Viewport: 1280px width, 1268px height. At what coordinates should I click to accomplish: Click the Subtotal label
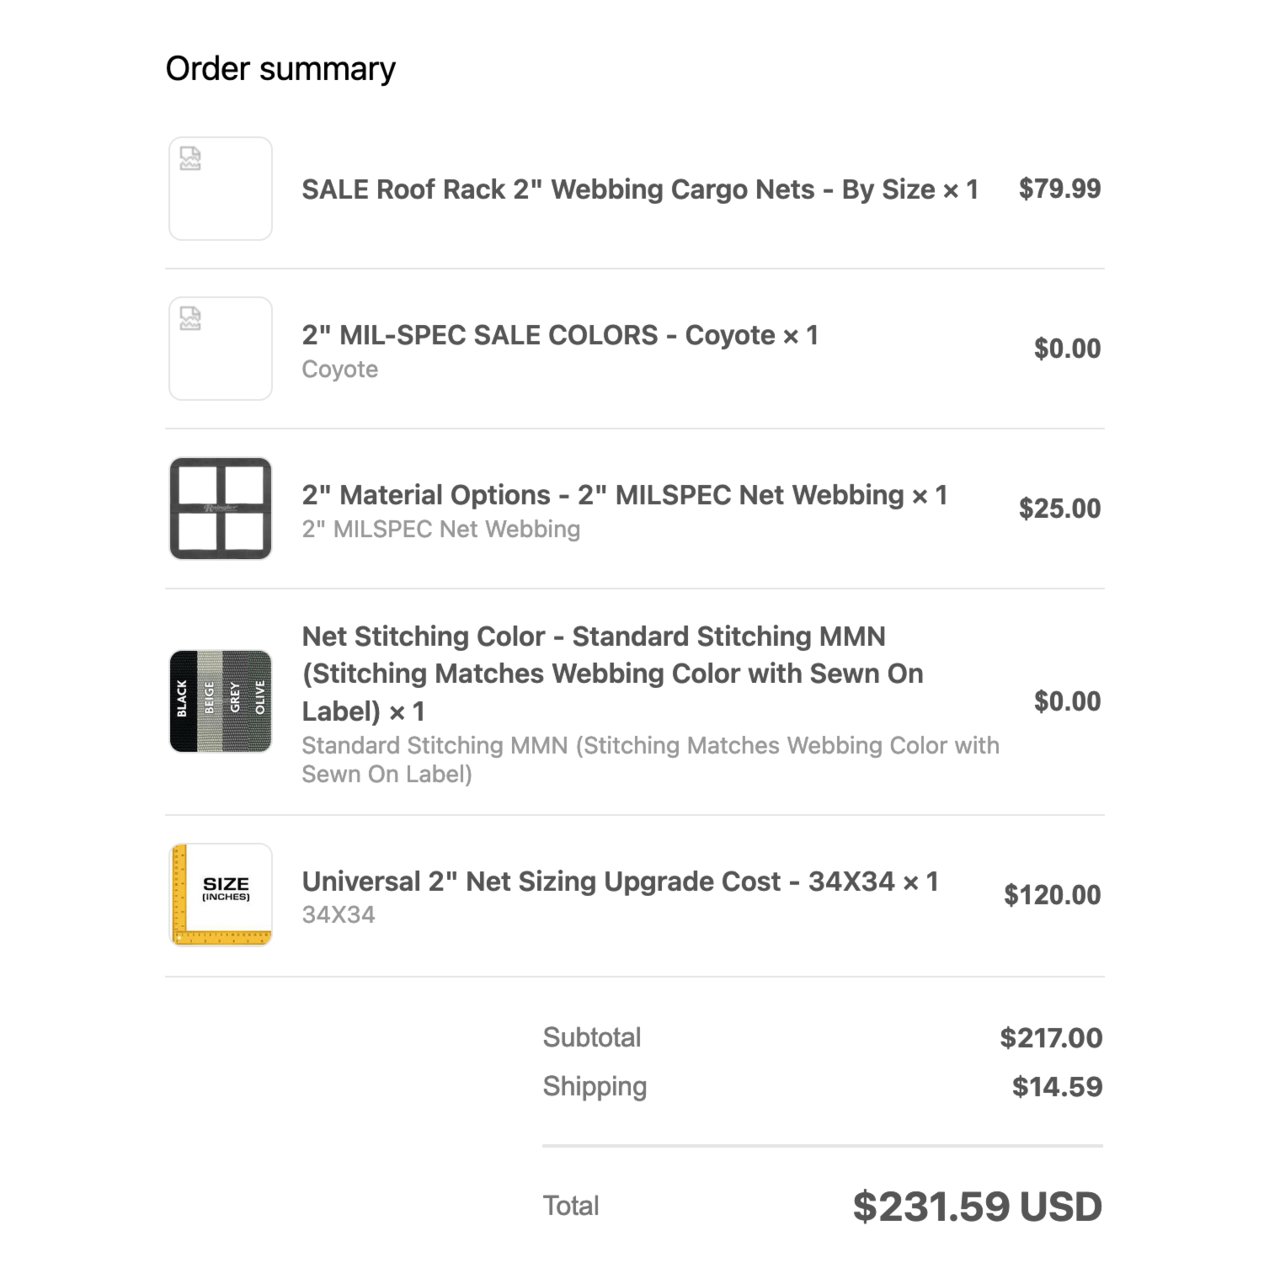(x=592, y=1037)
